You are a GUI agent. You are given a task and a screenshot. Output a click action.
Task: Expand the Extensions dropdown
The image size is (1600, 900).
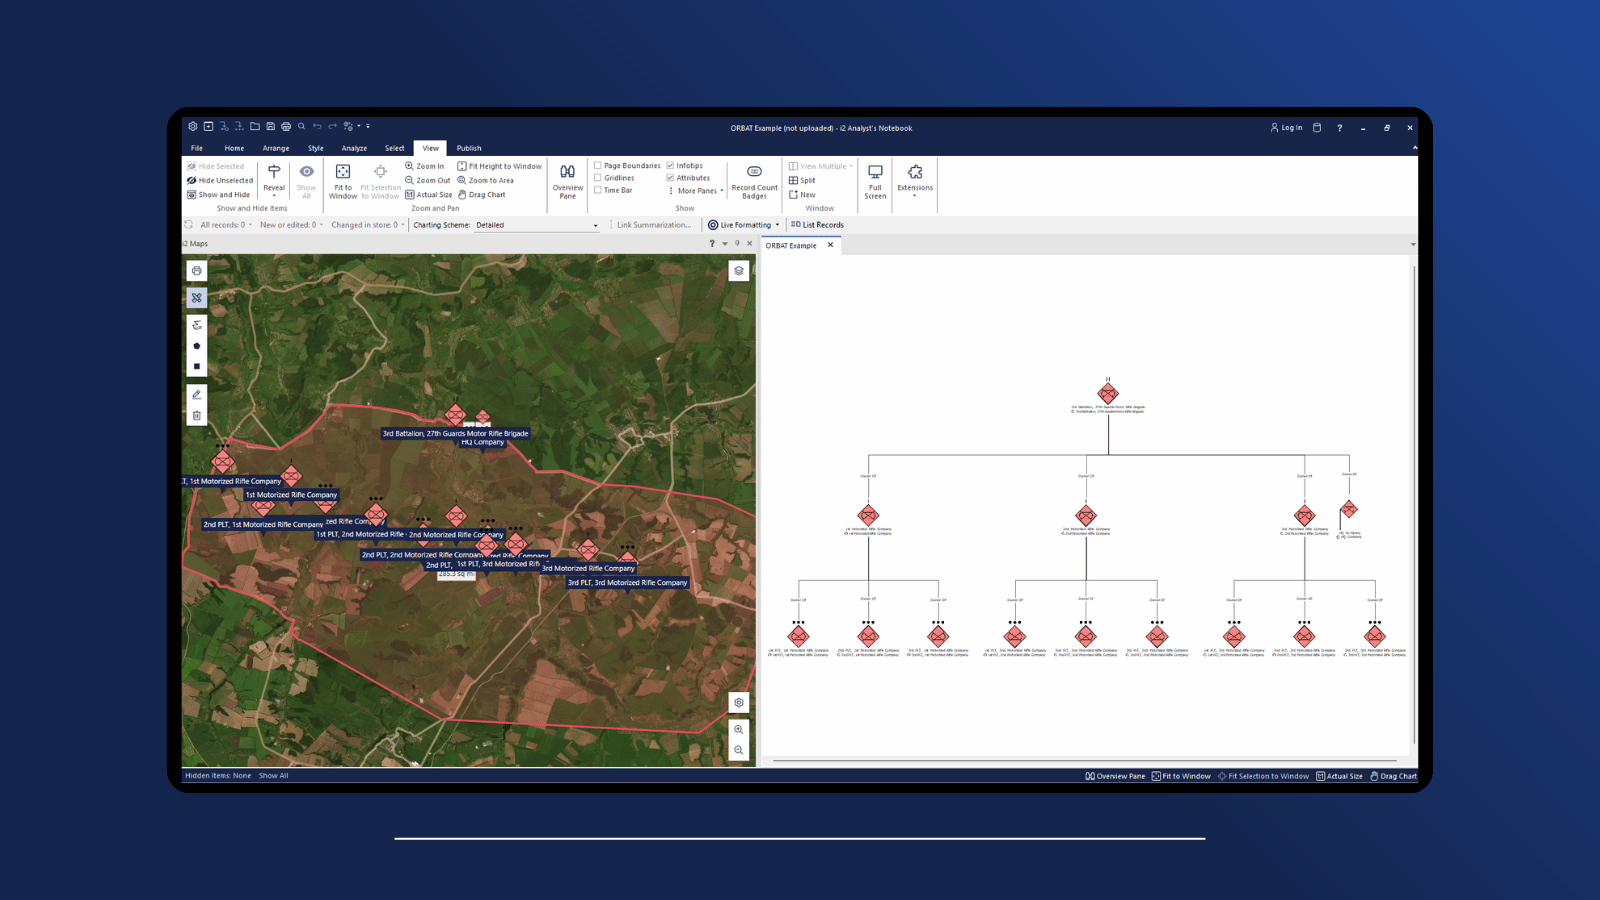[915, 181]
